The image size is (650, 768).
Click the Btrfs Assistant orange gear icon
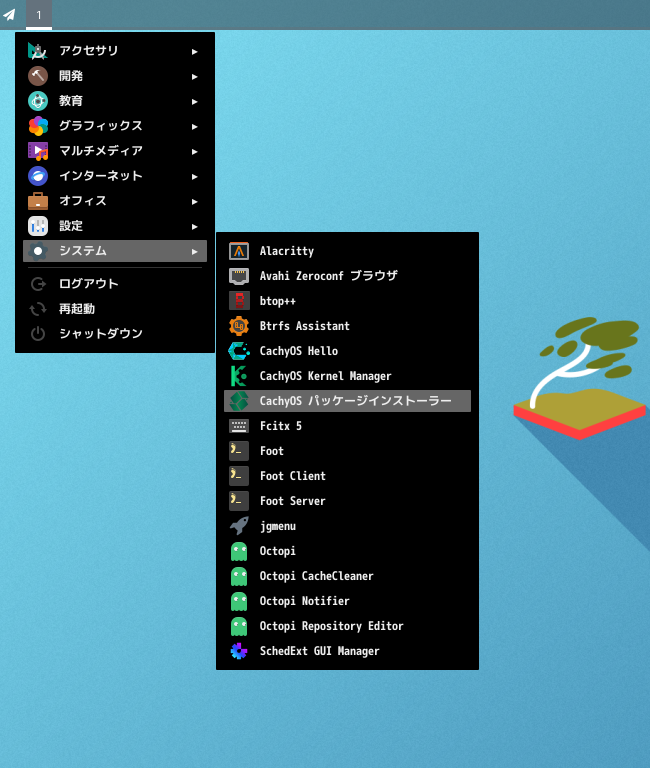(239, 326)
